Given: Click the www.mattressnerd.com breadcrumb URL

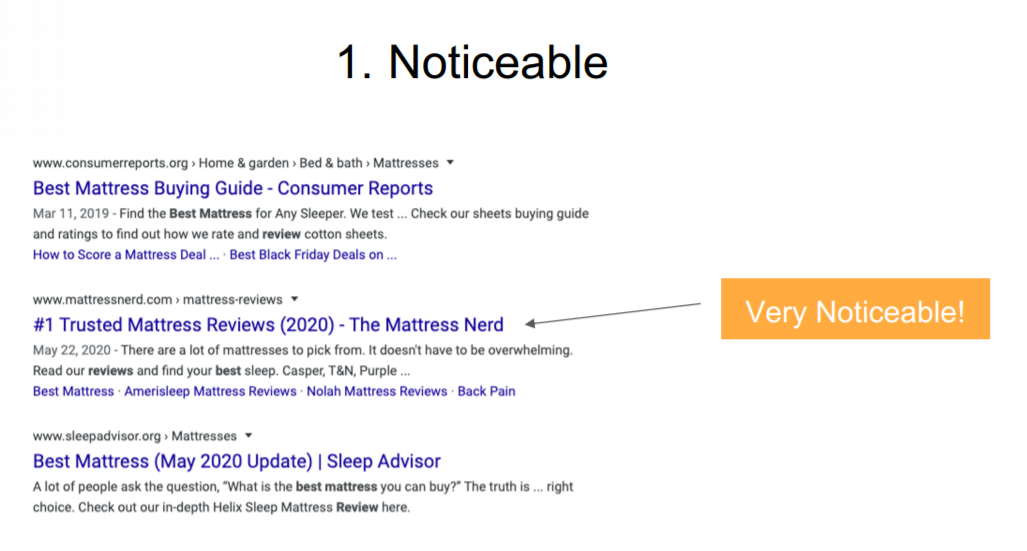Looking at the screenshot, I should click(103, 299).
